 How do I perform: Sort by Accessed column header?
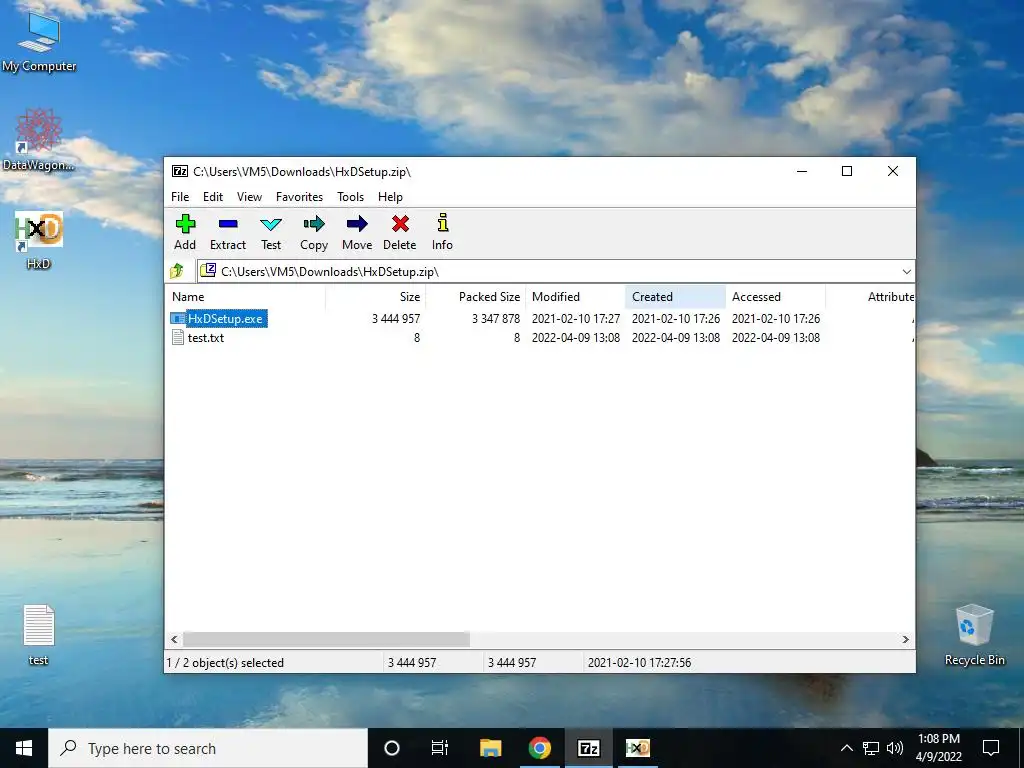[775, 296]
